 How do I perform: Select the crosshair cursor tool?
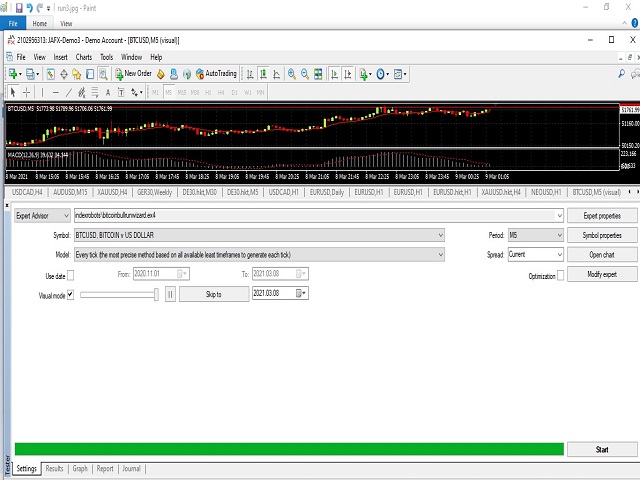(x=26, y=92)
